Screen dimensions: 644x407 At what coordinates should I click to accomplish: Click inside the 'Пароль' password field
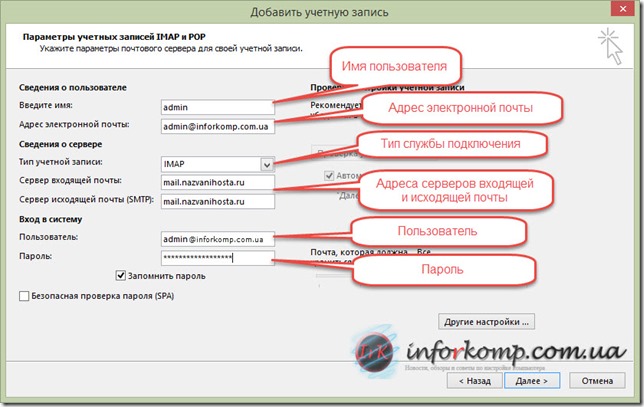(x=215, y=257)
